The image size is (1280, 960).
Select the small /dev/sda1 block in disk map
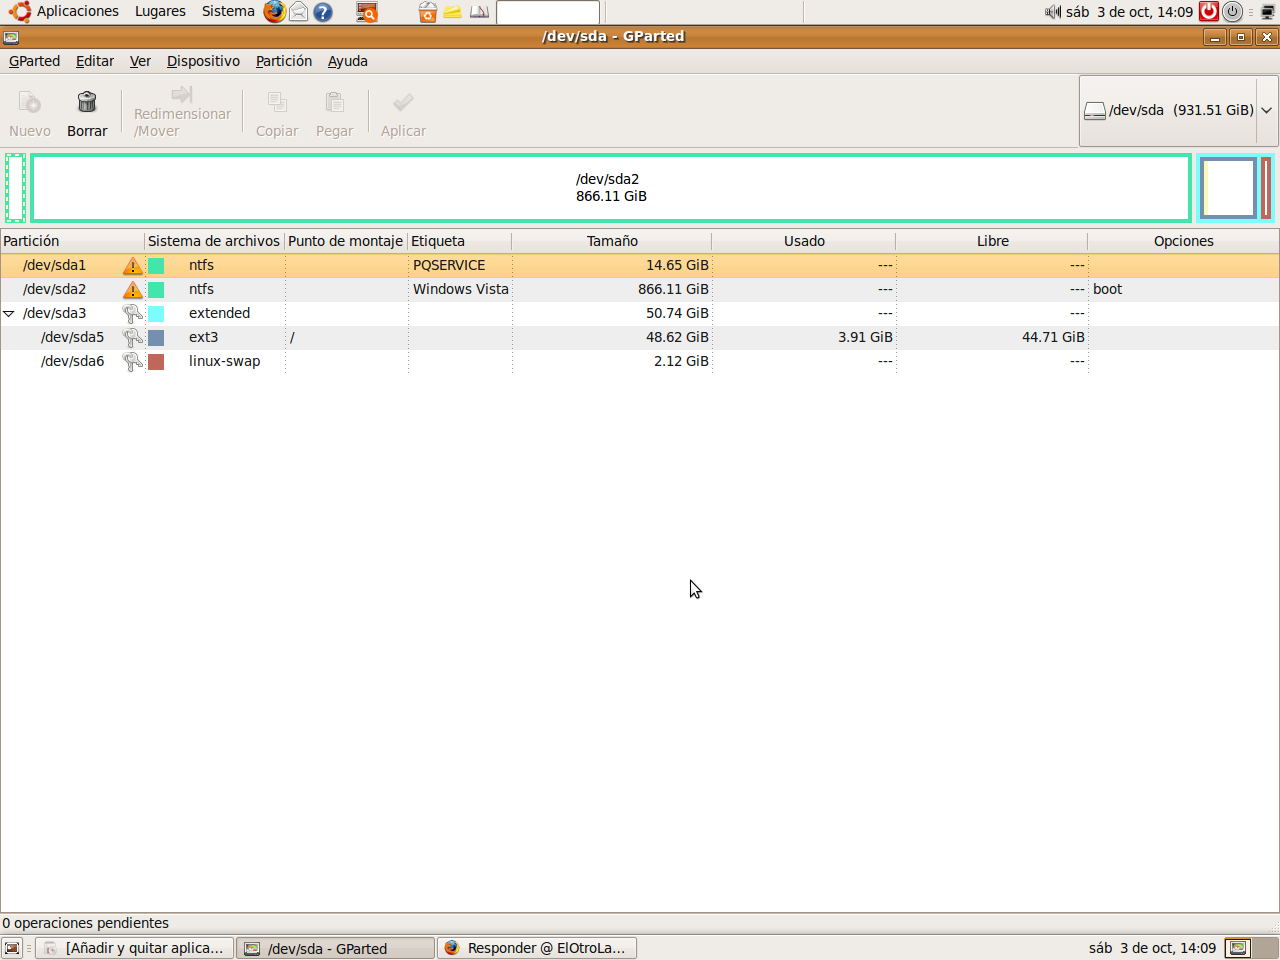coord(15,188)
